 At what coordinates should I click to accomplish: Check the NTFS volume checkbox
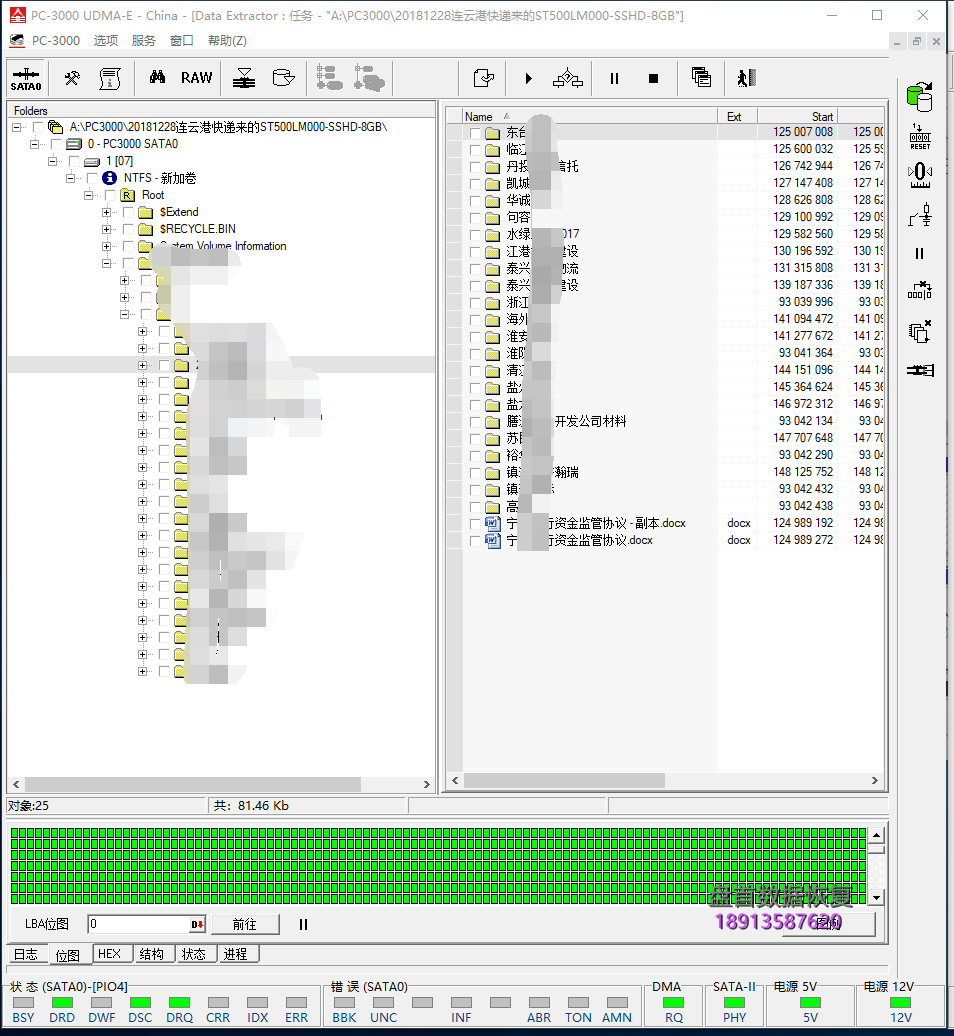click(x=92, y=178)
